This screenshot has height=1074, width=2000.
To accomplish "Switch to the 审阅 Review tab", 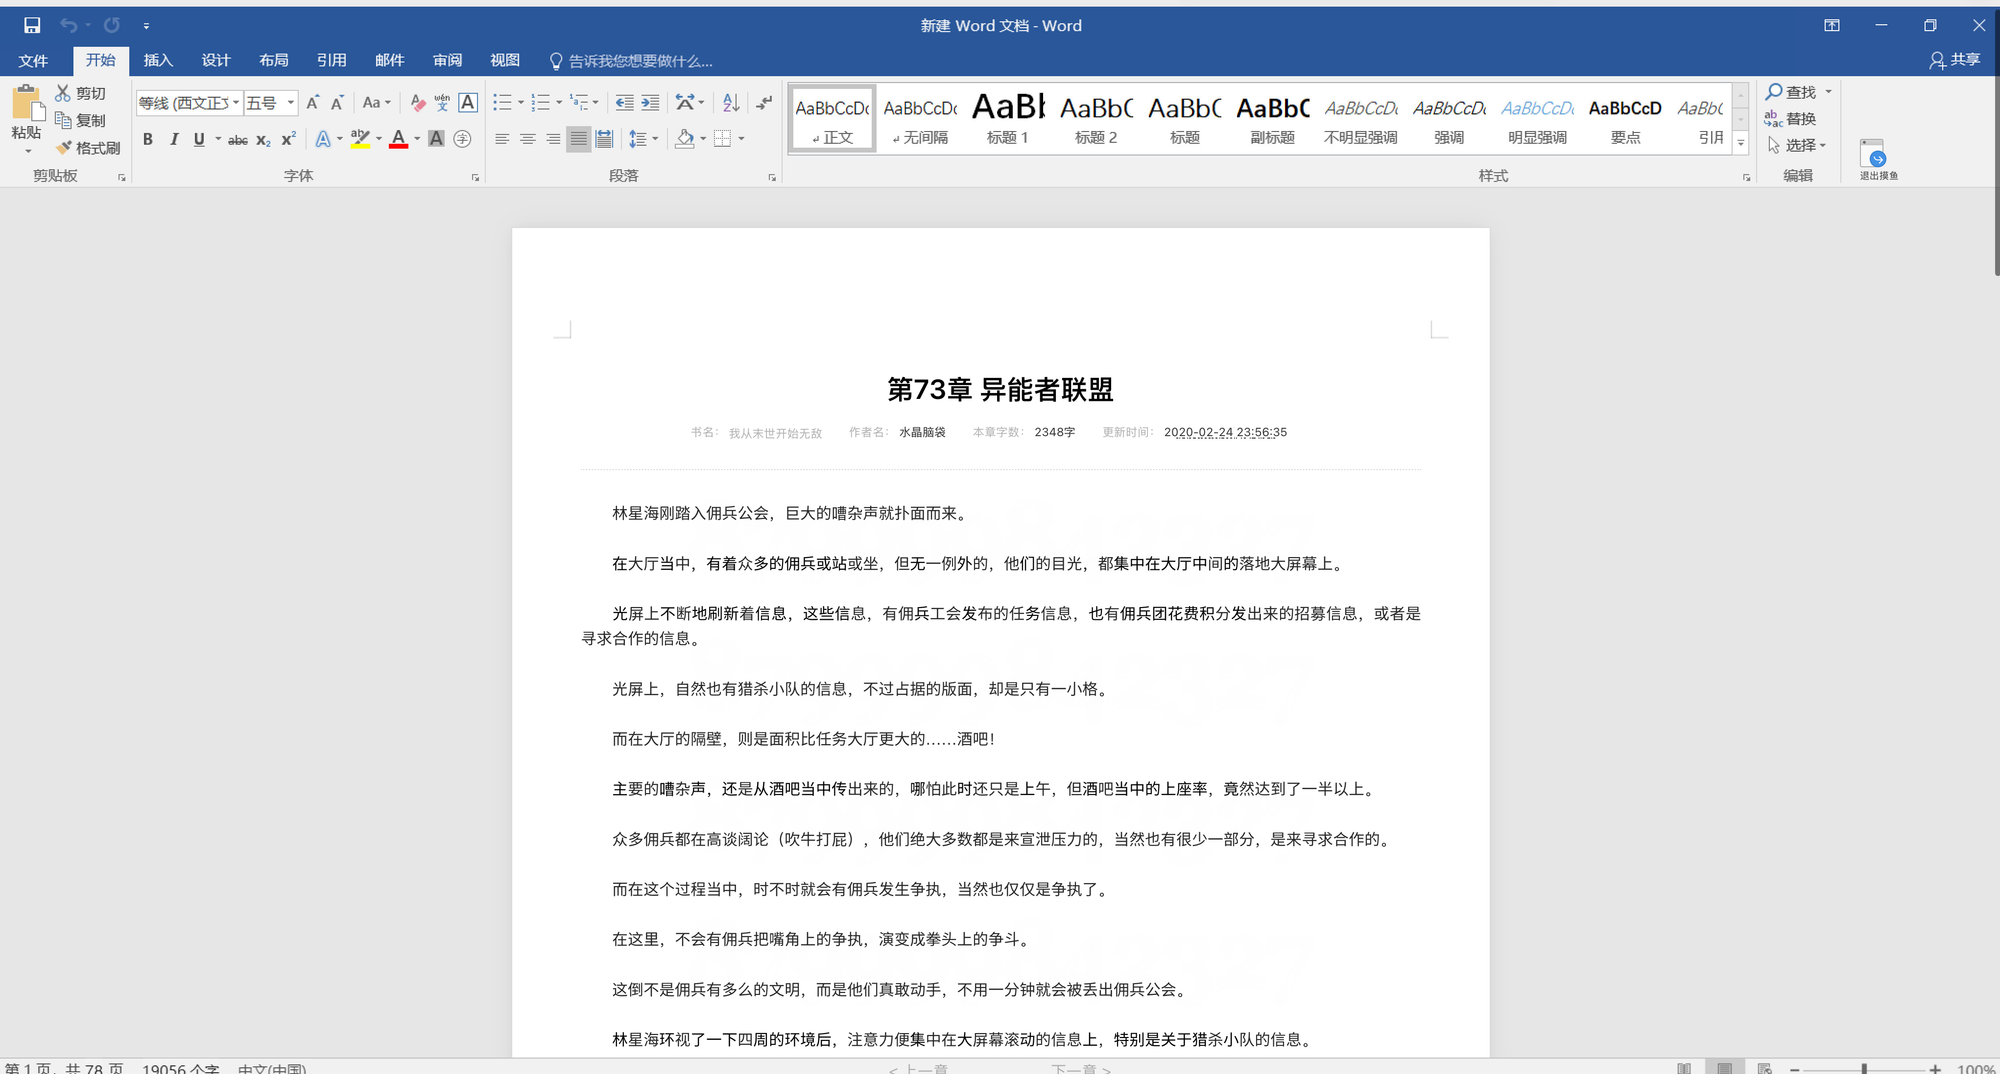I will (x=448, y=60).
